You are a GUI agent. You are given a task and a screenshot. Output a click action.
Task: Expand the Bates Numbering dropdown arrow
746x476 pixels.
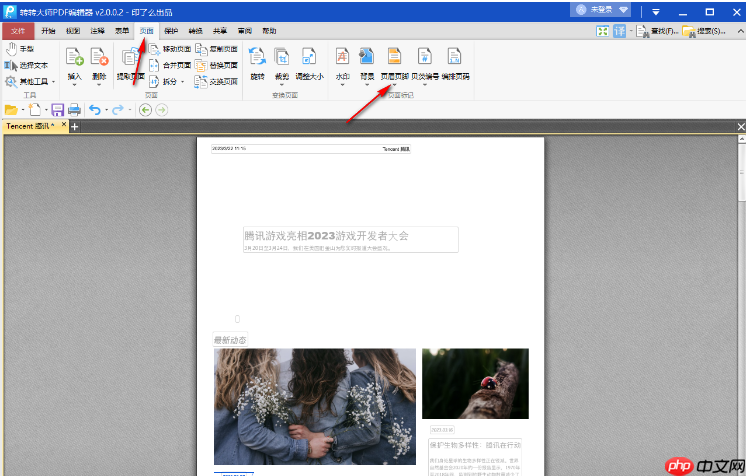[425, 85]
